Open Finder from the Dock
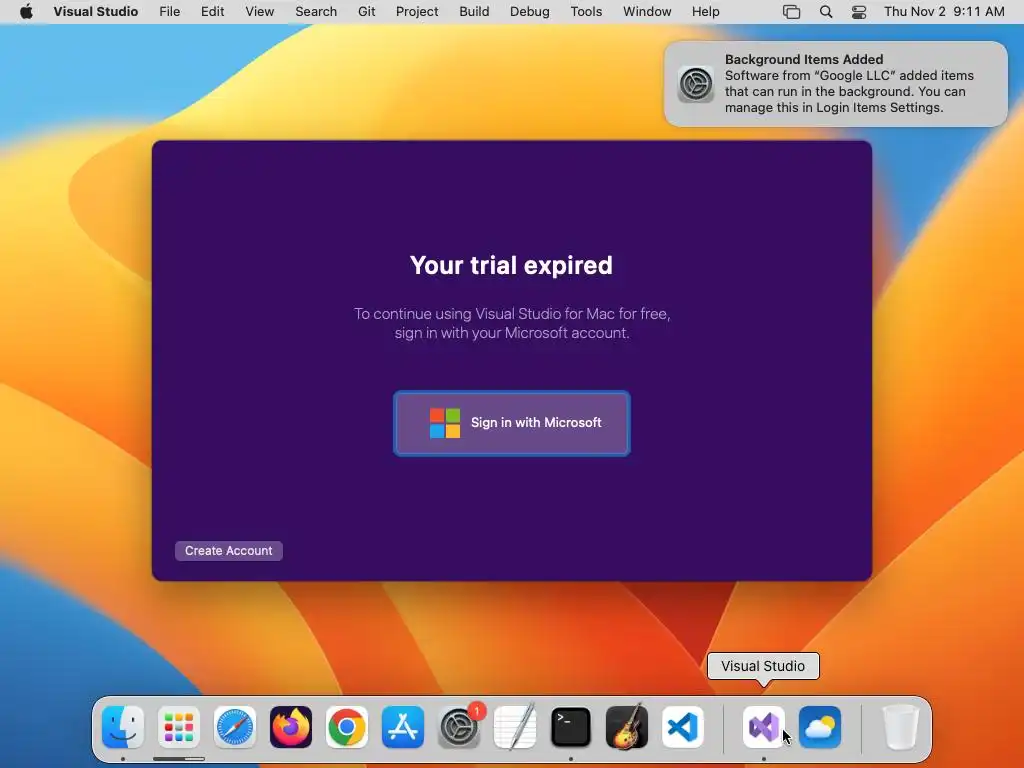Image resolution: width=1024 pixels, height=768 pixels. (123, 727)
